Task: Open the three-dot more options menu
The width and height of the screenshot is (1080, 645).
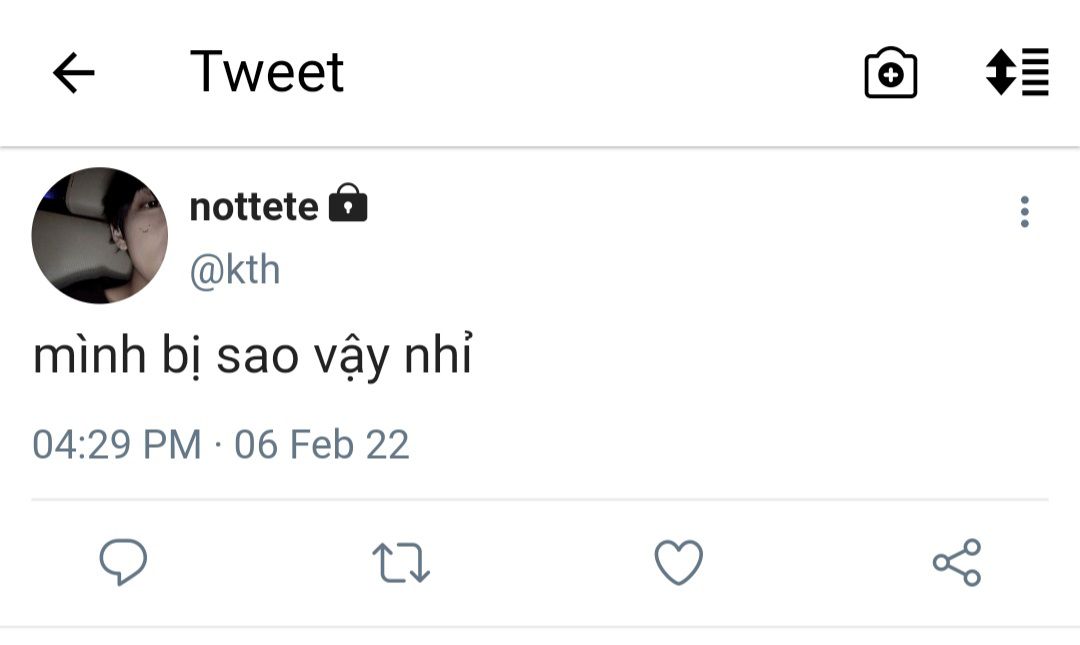Action: coord(1024,212)
